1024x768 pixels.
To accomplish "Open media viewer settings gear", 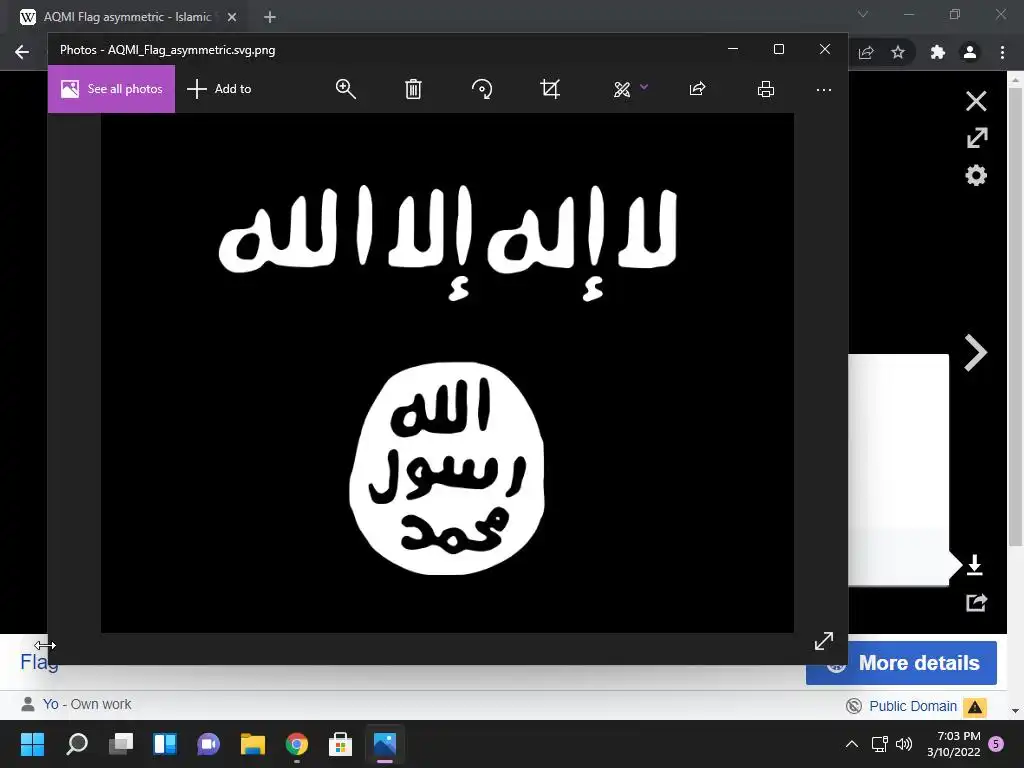I will pyautogui.click(x=976, y=175).
